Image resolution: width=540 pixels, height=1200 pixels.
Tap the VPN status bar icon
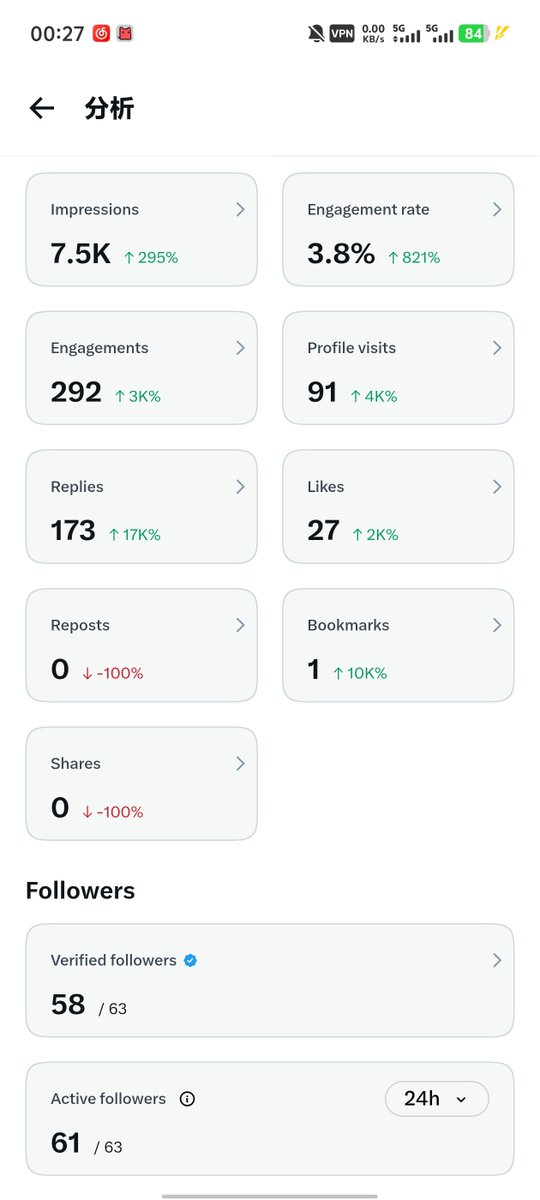[x=342, y=34]
